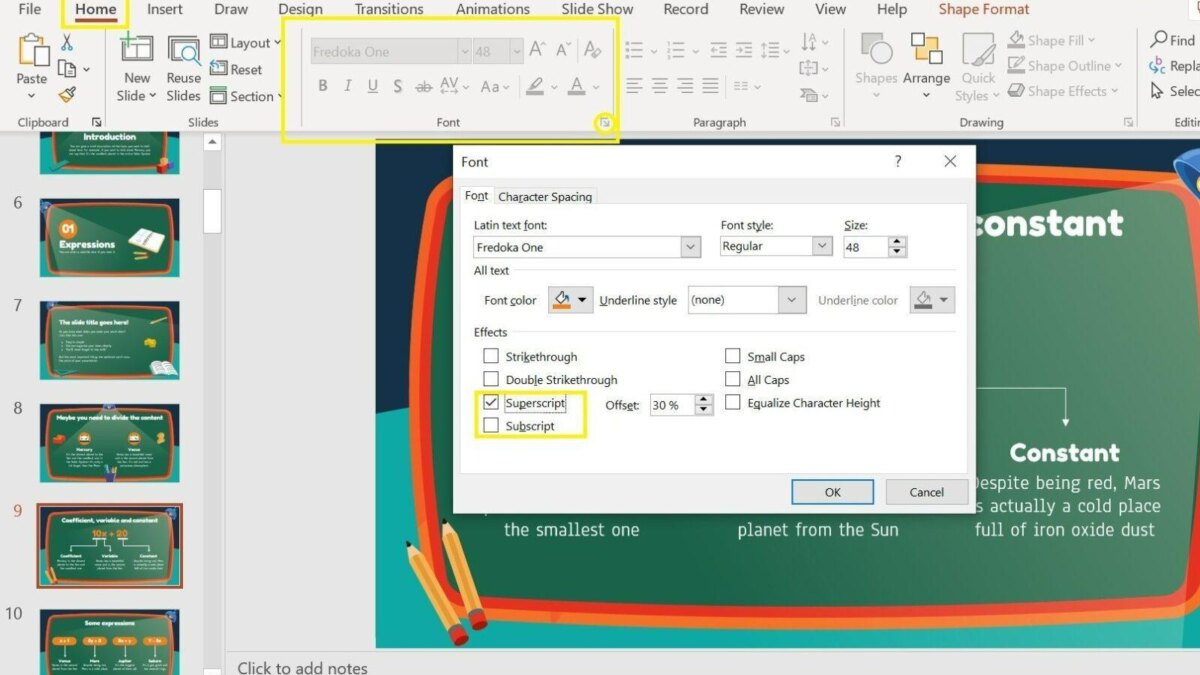This screenshot has width=1200, height=675.
Task: Click the Align Left paragraph icon
Action: point(634,86)
